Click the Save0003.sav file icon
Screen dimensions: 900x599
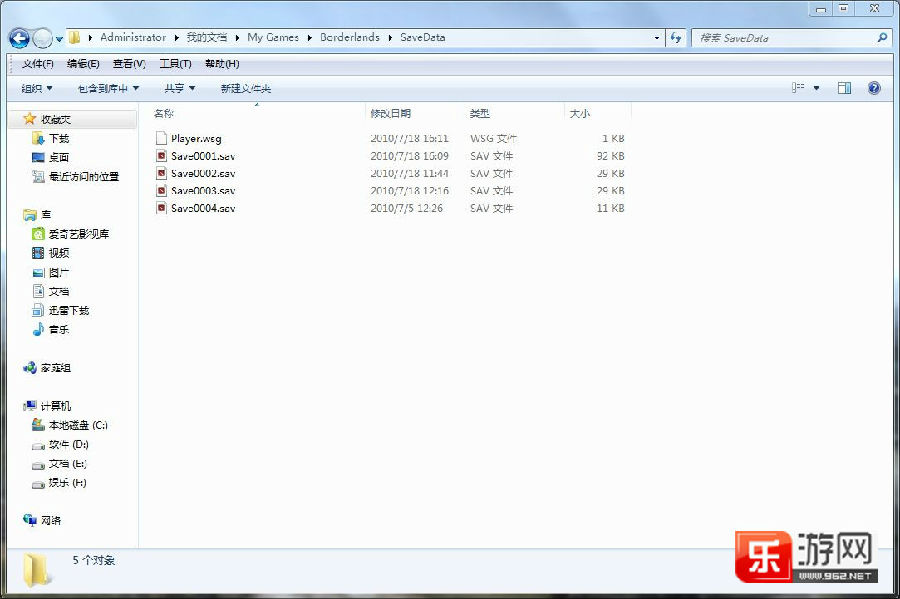(x=161, y=190)
